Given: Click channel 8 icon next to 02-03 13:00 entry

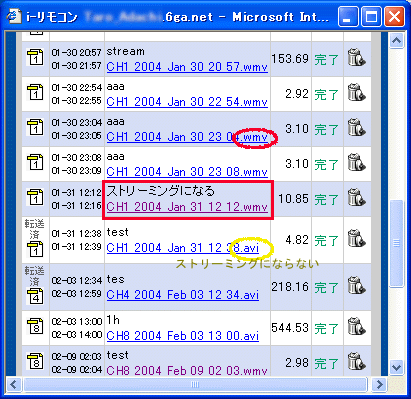Looking at the screenshot, I should [x=35, y=327].
